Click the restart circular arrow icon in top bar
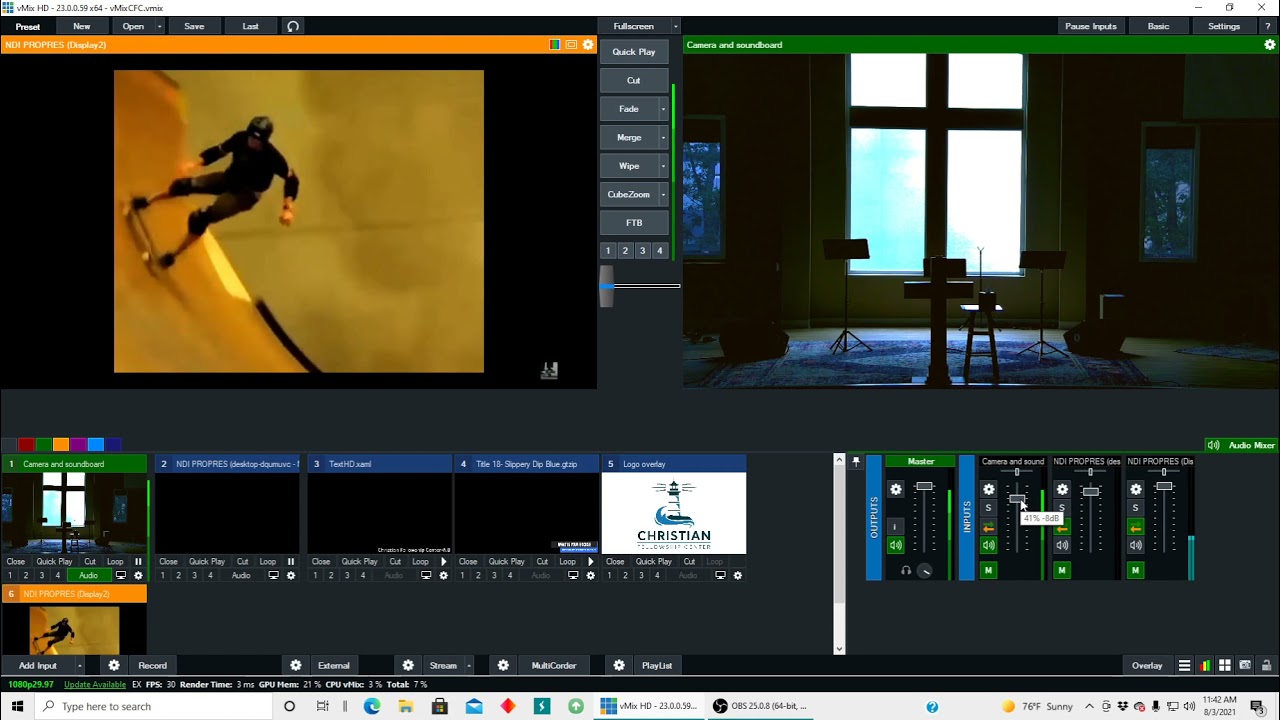 click(x=293, y=26)
